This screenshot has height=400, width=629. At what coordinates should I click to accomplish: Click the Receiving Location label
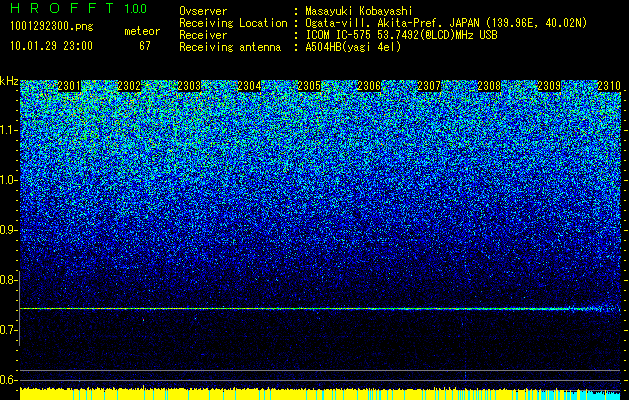(233, 23)
